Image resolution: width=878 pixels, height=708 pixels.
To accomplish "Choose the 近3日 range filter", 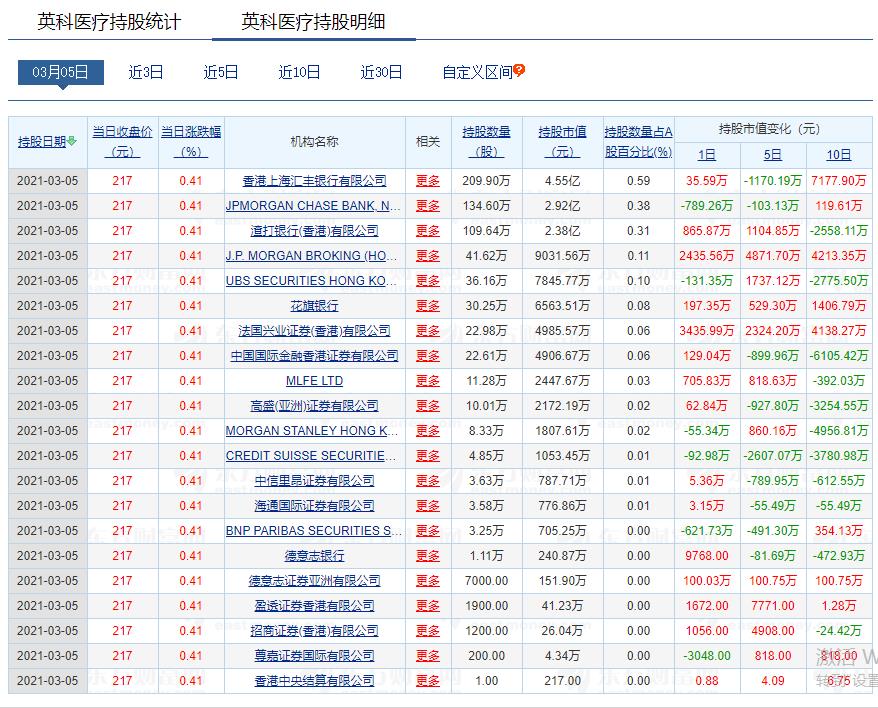I will click(x=146, y=72).
